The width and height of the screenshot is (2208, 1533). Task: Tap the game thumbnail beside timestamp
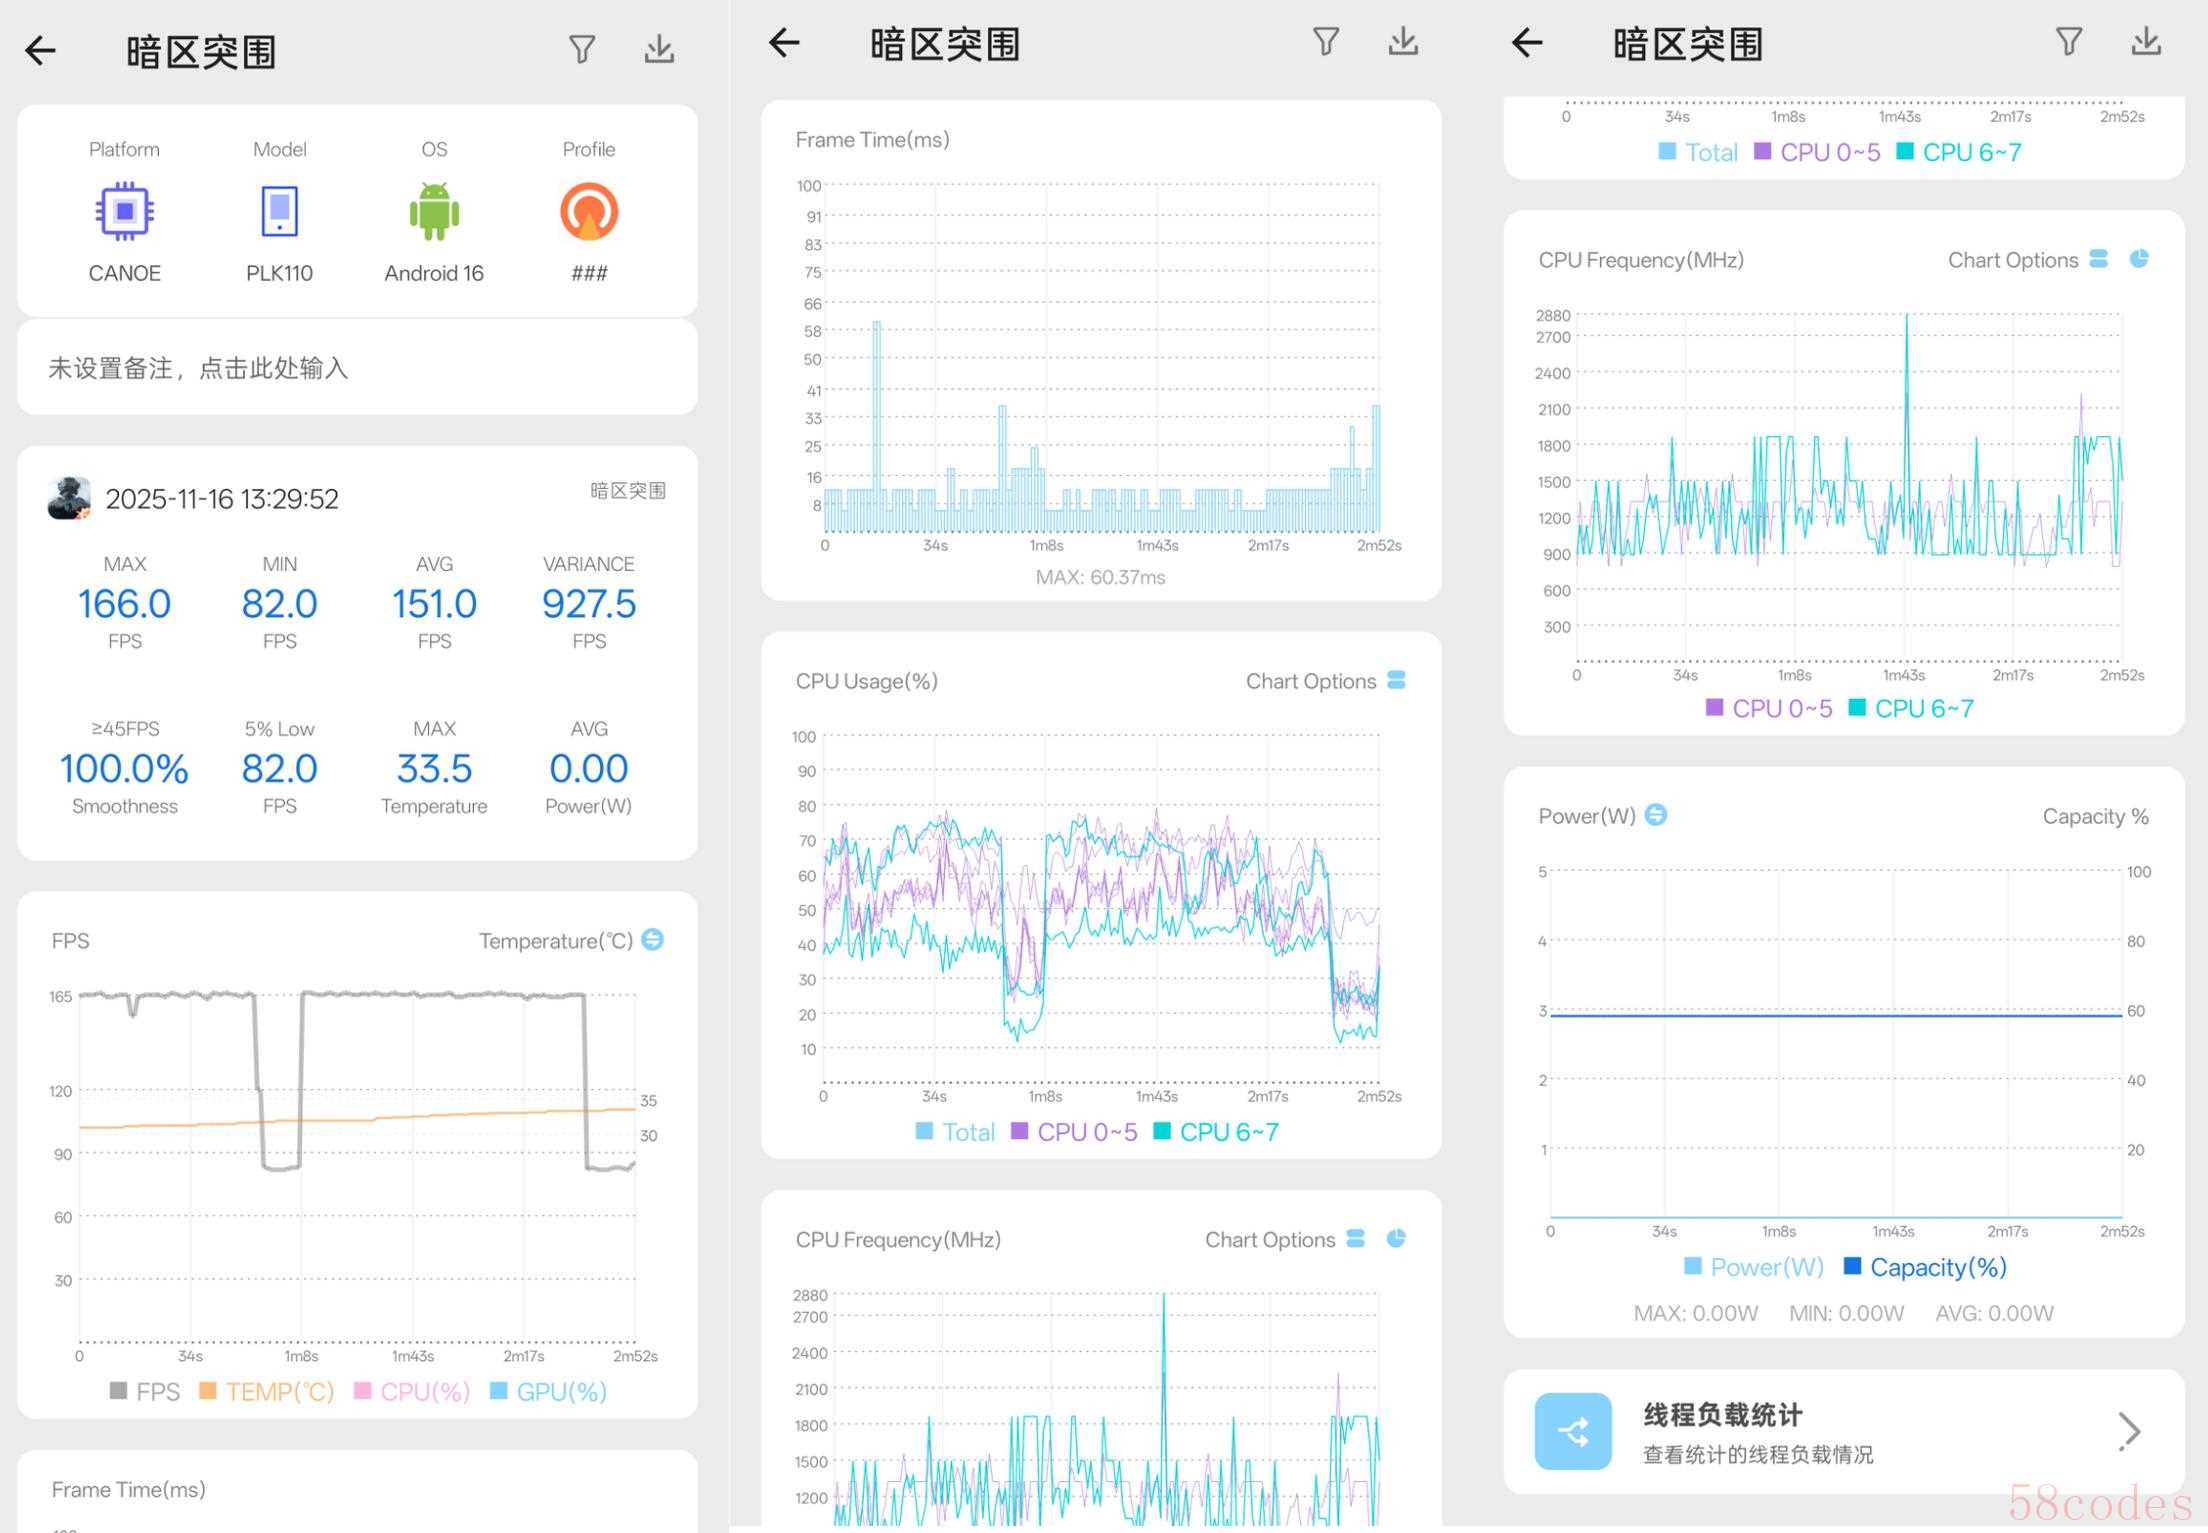tap(69, 498)
